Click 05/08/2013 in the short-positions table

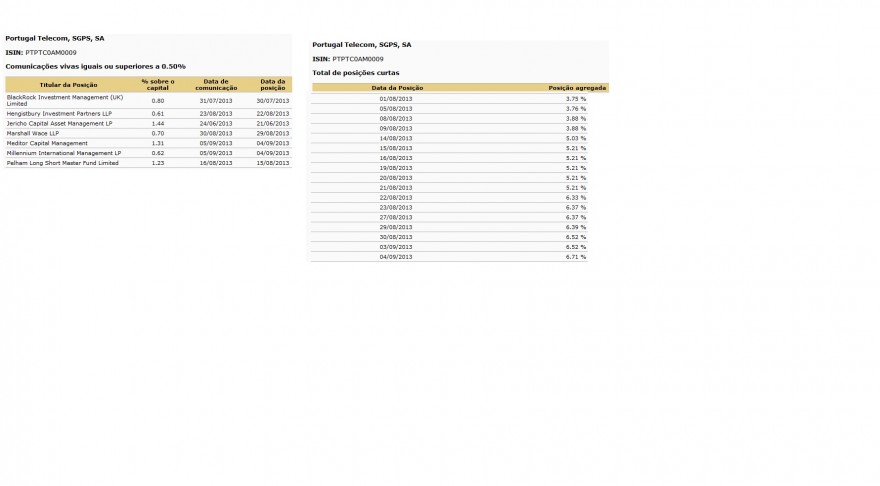tap(396, 109)
